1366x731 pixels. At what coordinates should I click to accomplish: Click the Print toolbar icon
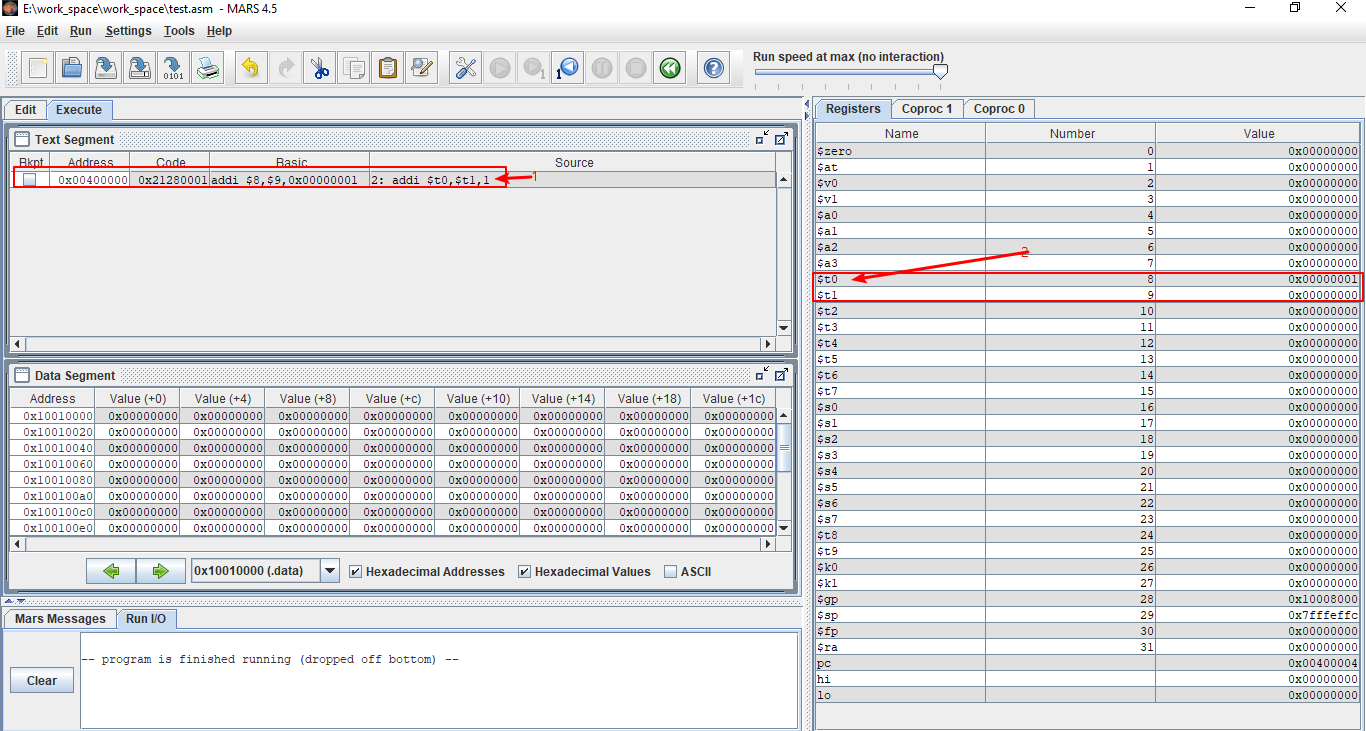click(206, 68)
